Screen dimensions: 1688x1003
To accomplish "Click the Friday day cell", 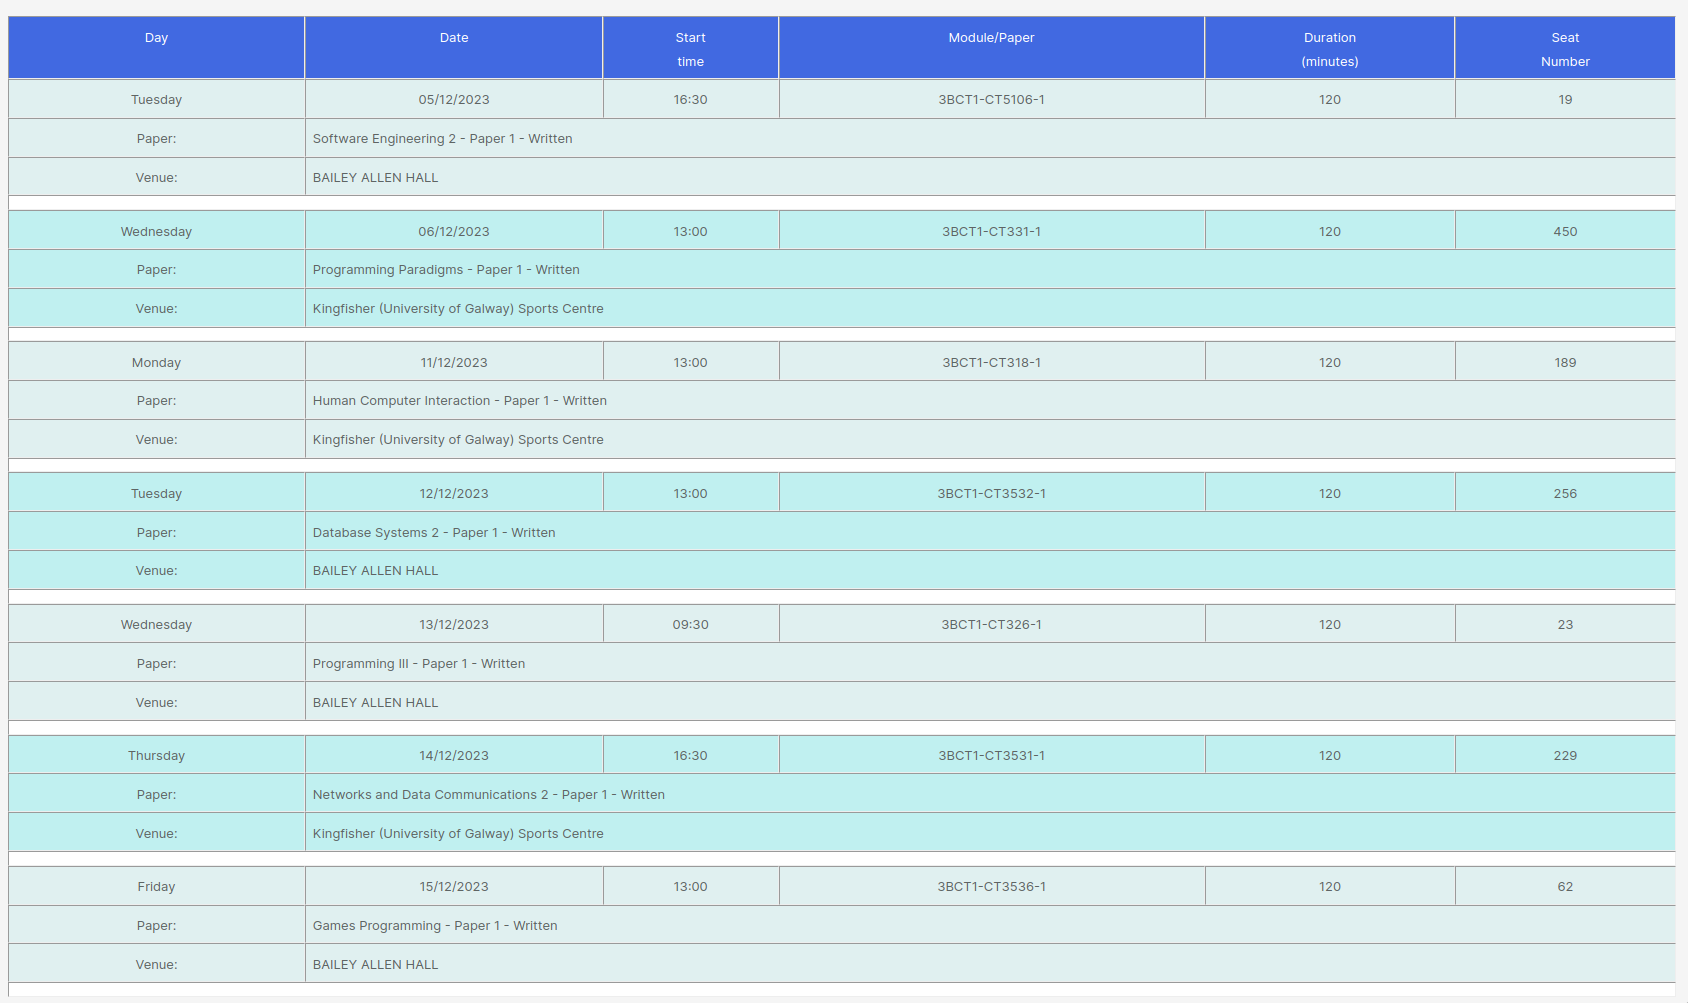I will click(x=156, y=887).
